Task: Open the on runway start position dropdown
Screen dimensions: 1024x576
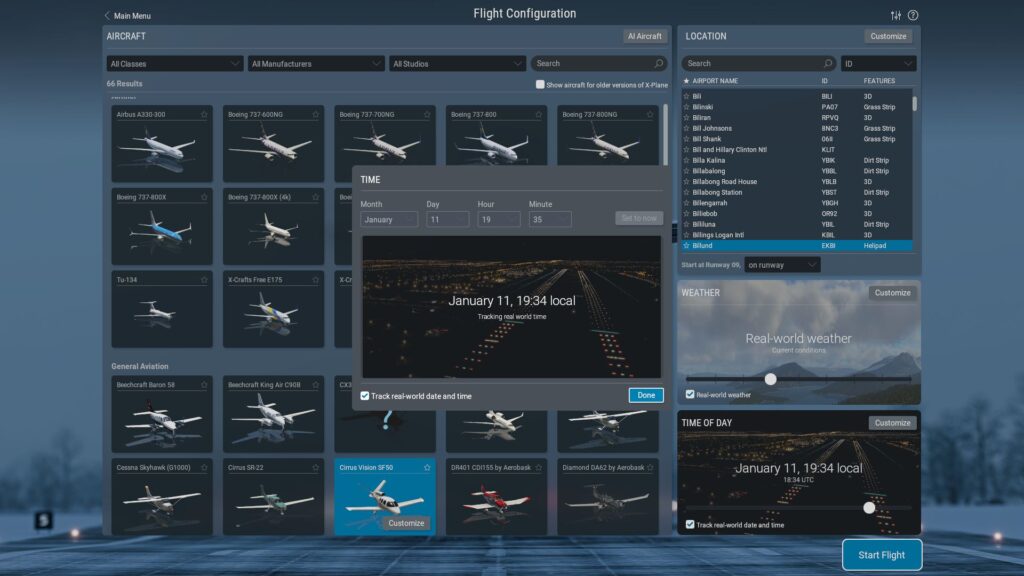Action: tap(782, 265)
